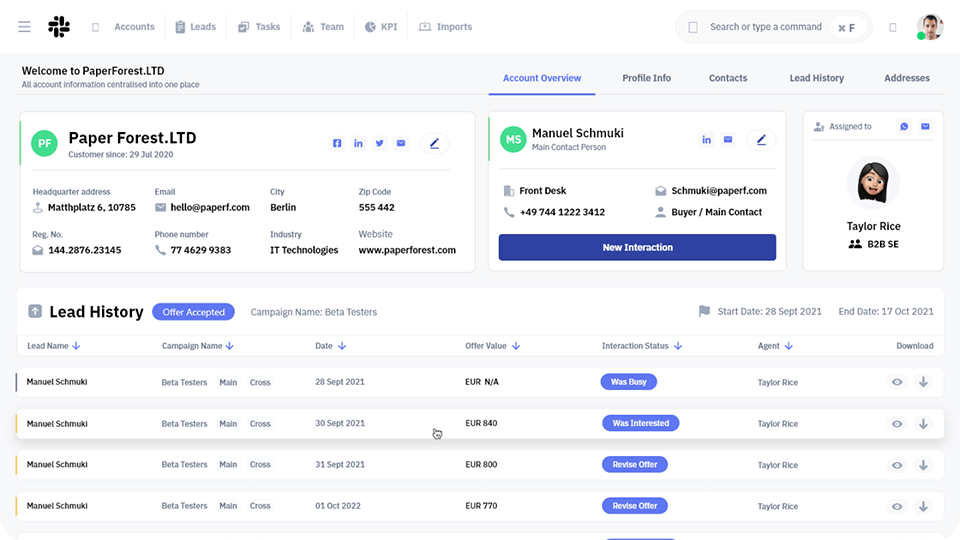
Task: Click hello@paperf.com email address
Action: [x=210, y=208]
